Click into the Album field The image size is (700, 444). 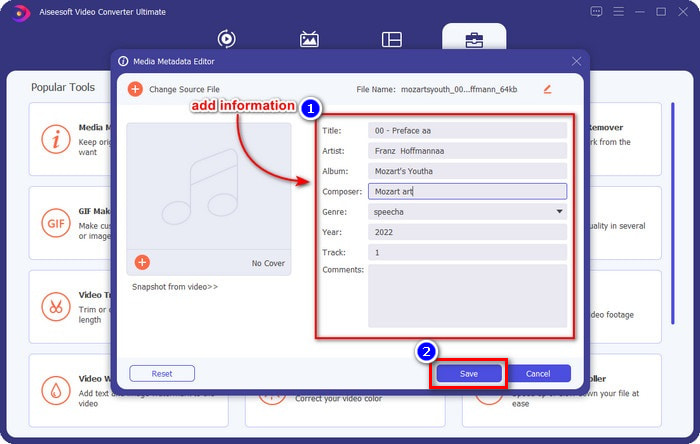pyautogui.click(x=467, y=171)
